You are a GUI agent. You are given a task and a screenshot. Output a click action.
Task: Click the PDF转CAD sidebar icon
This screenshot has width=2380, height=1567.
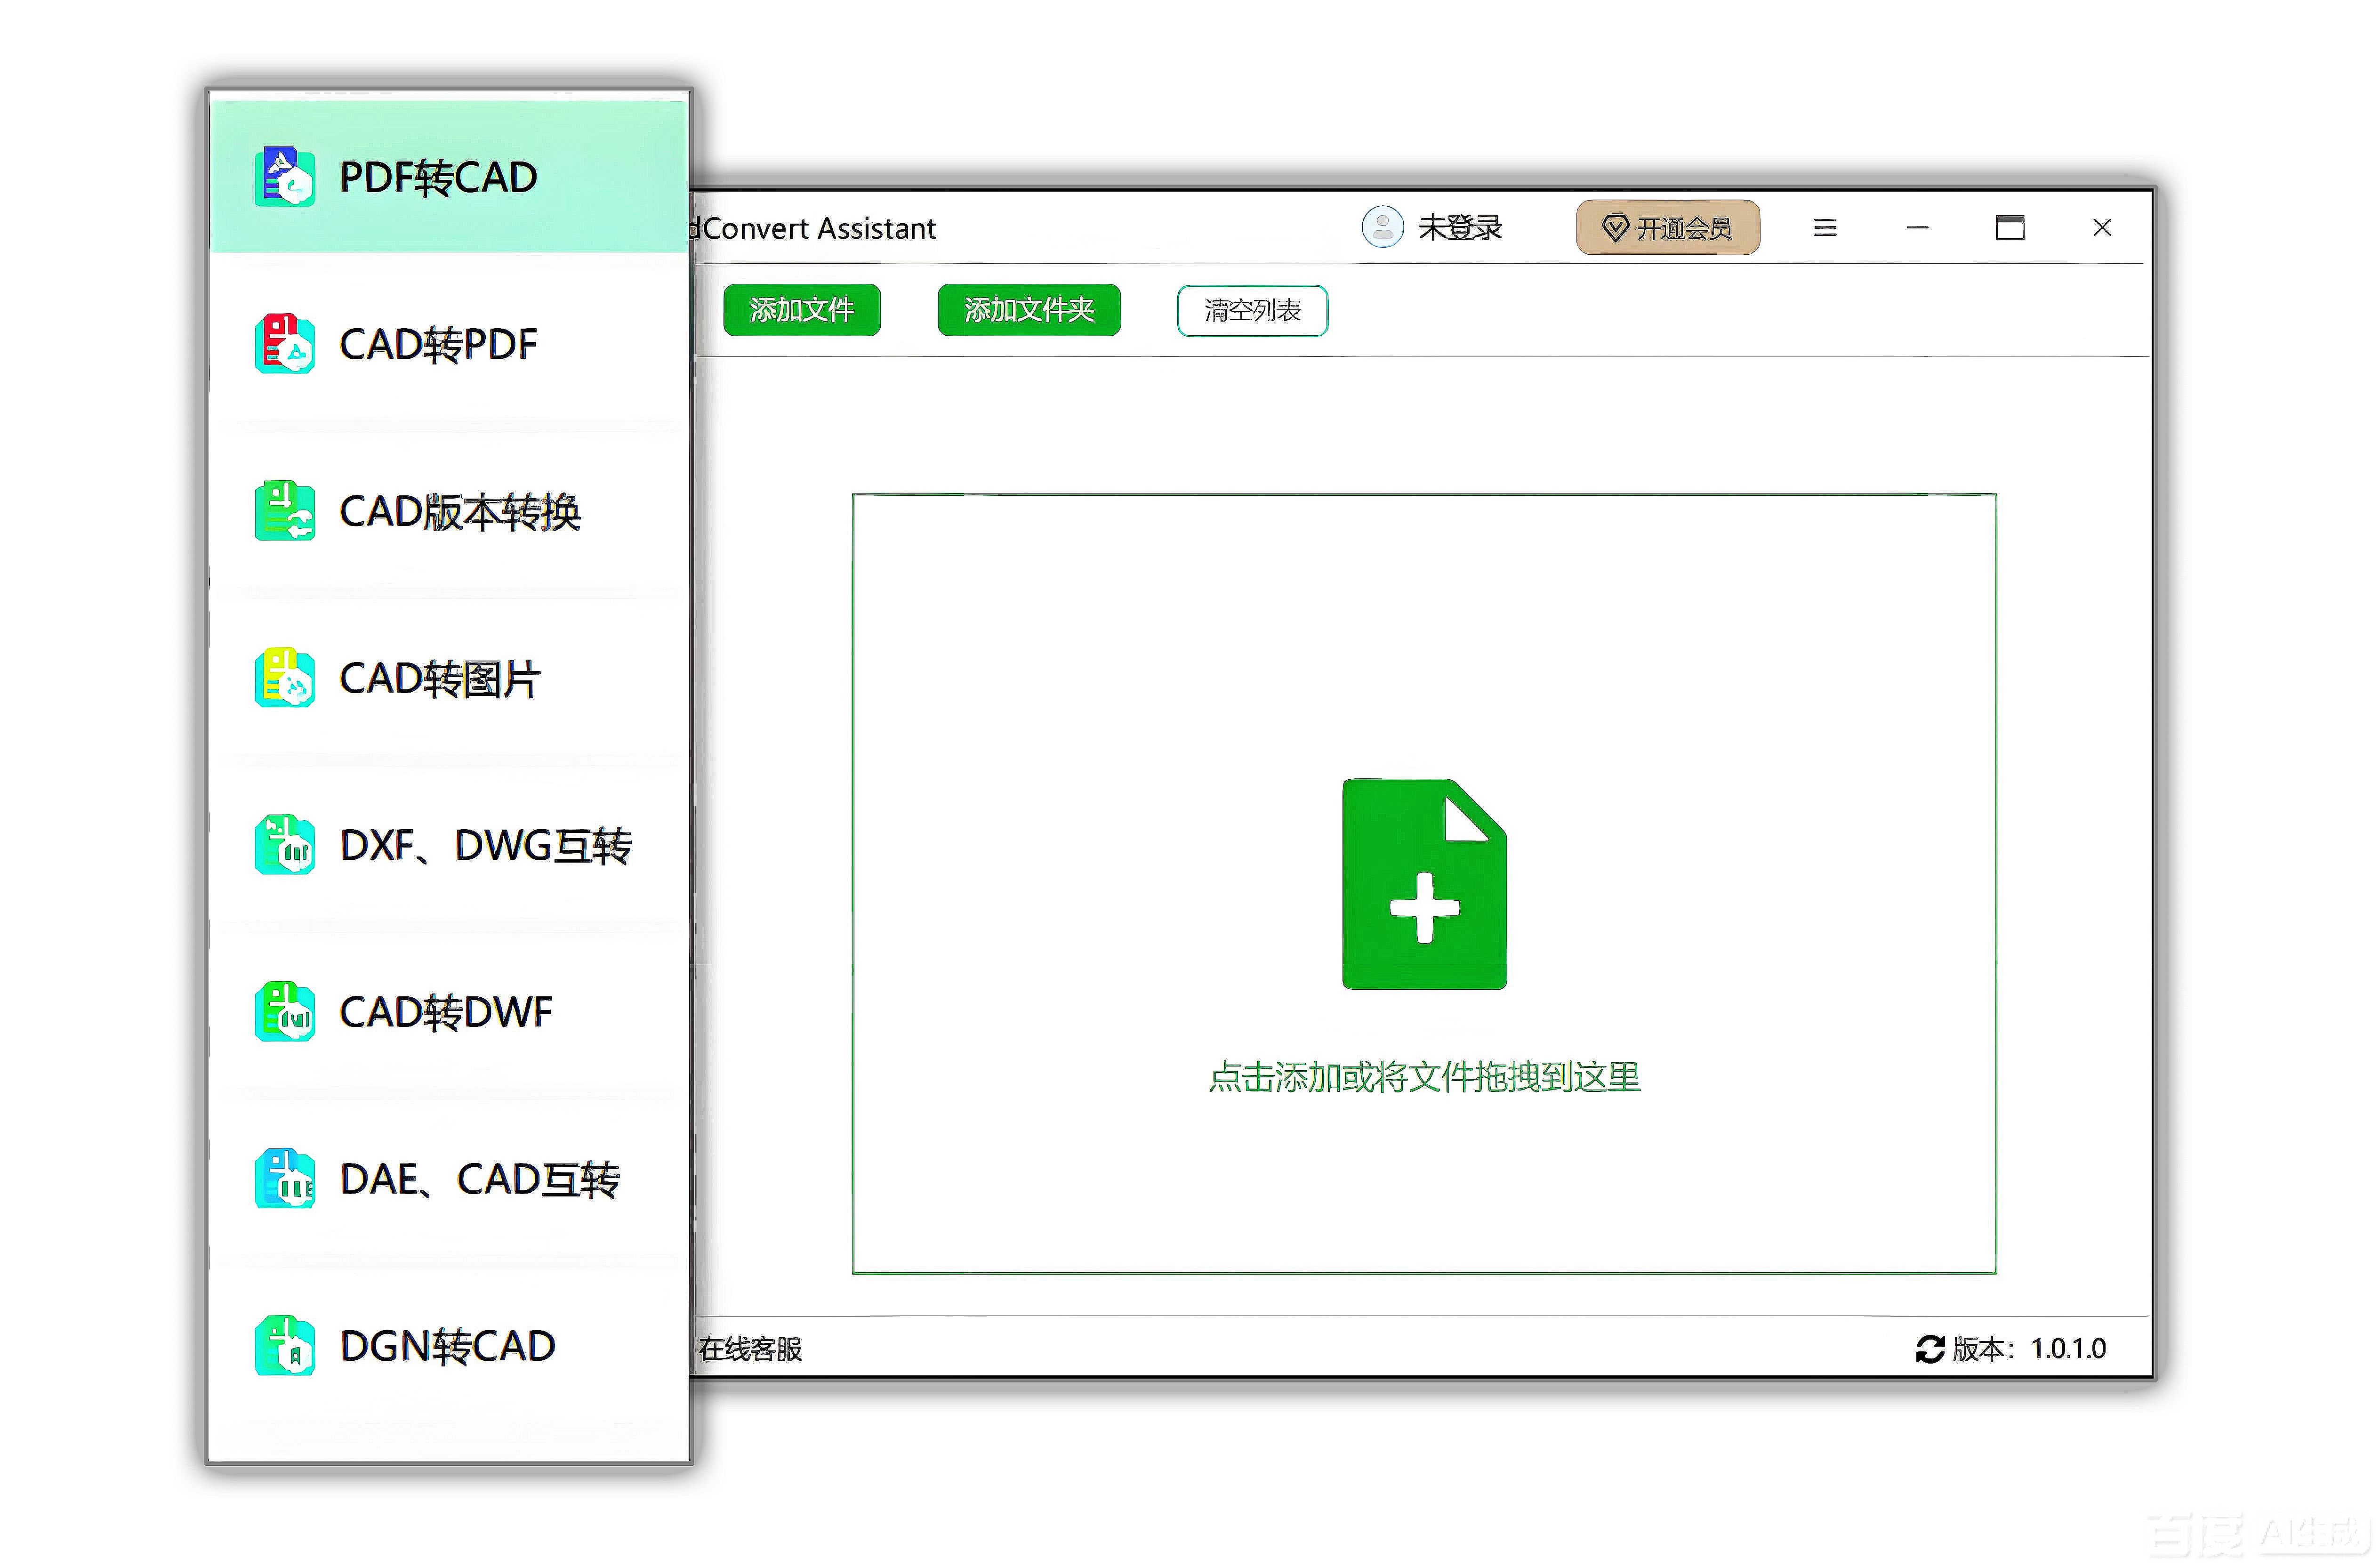285,177
